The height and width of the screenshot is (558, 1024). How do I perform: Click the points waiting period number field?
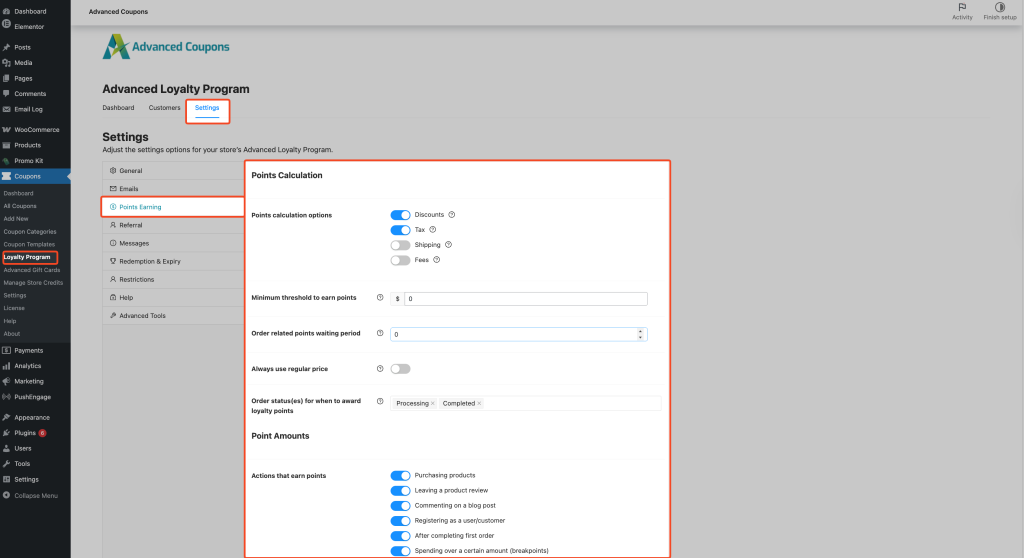coord(519,334)
